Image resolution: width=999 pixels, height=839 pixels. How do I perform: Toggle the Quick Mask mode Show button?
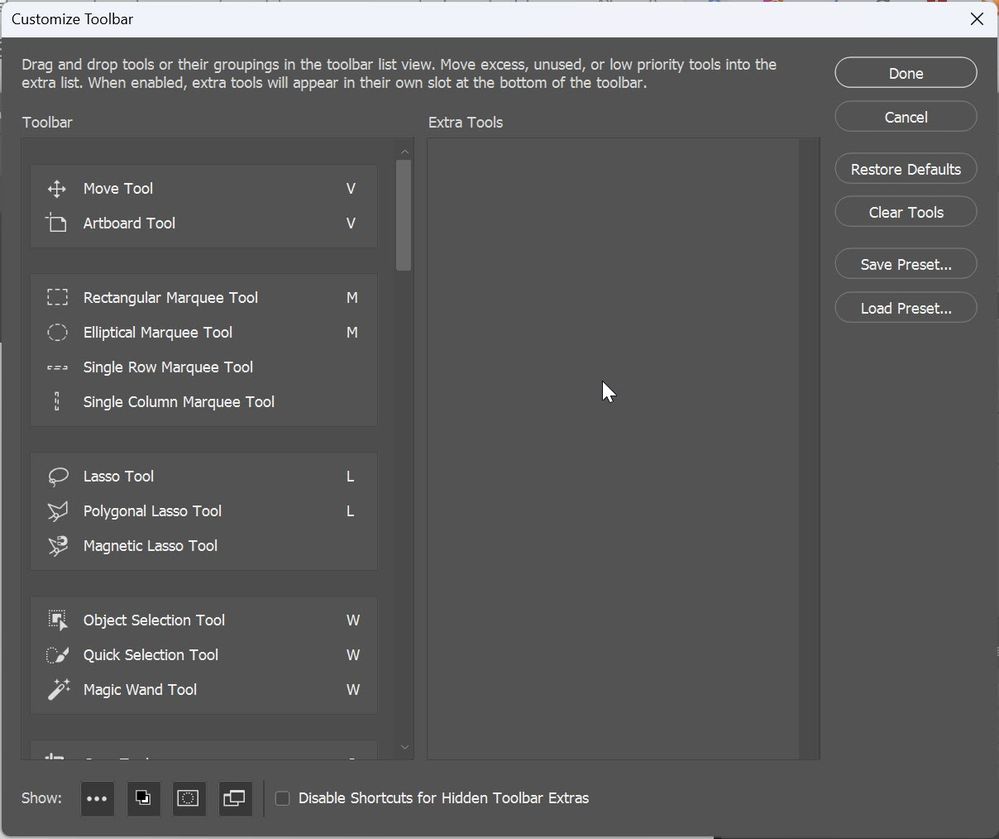tap(189, 799)
